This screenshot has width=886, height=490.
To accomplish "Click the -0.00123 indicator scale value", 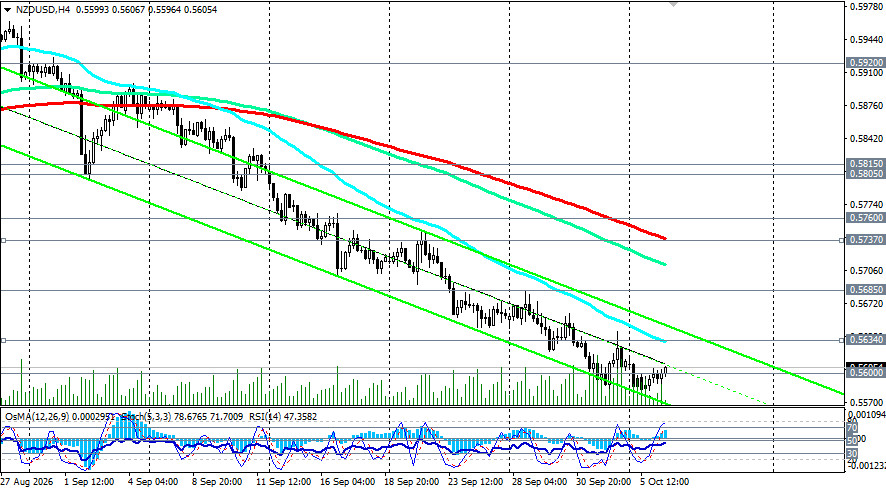I will tap(865, 465).
